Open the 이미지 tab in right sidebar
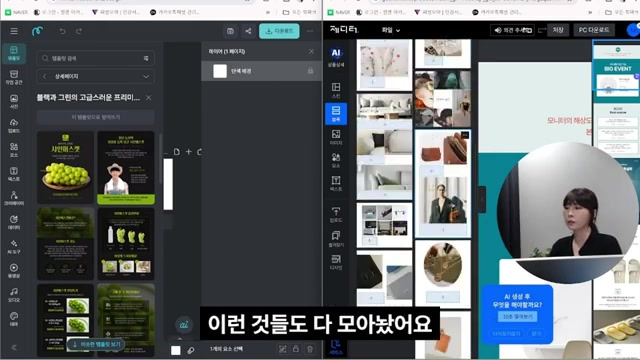The width and height of the screenshot is (640, 360). coord(336,137)
